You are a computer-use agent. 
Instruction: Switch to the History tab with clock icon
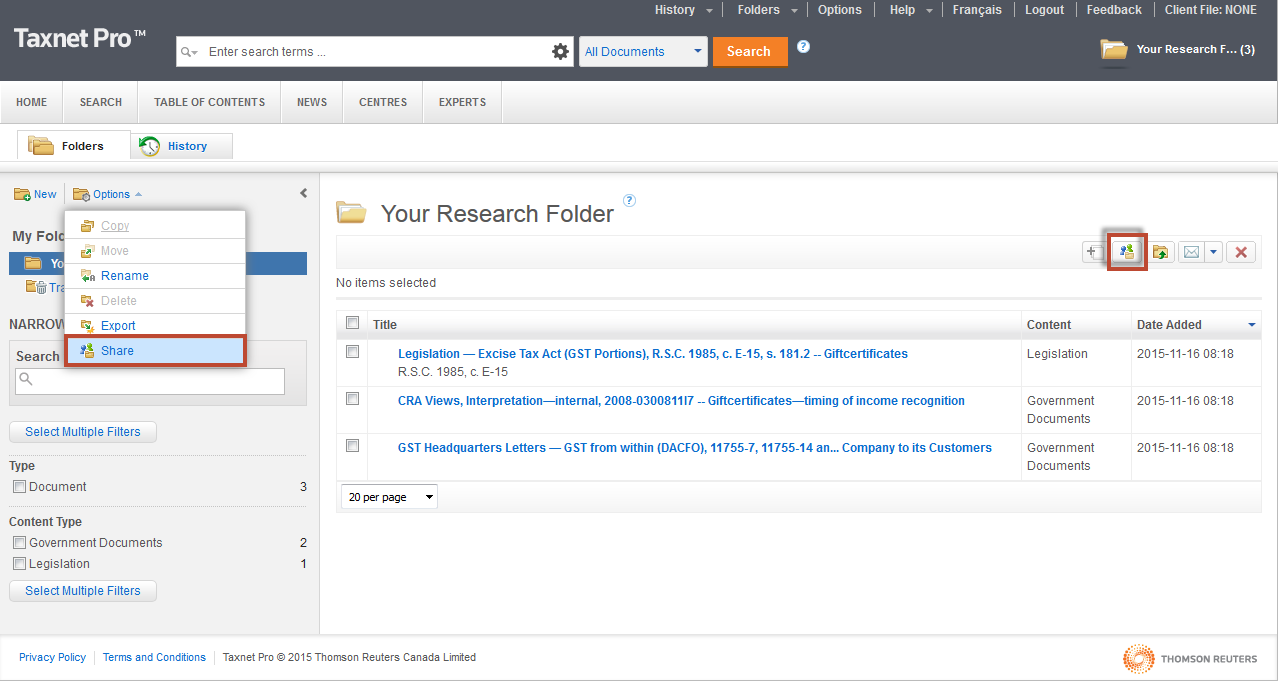pos(182,146)
